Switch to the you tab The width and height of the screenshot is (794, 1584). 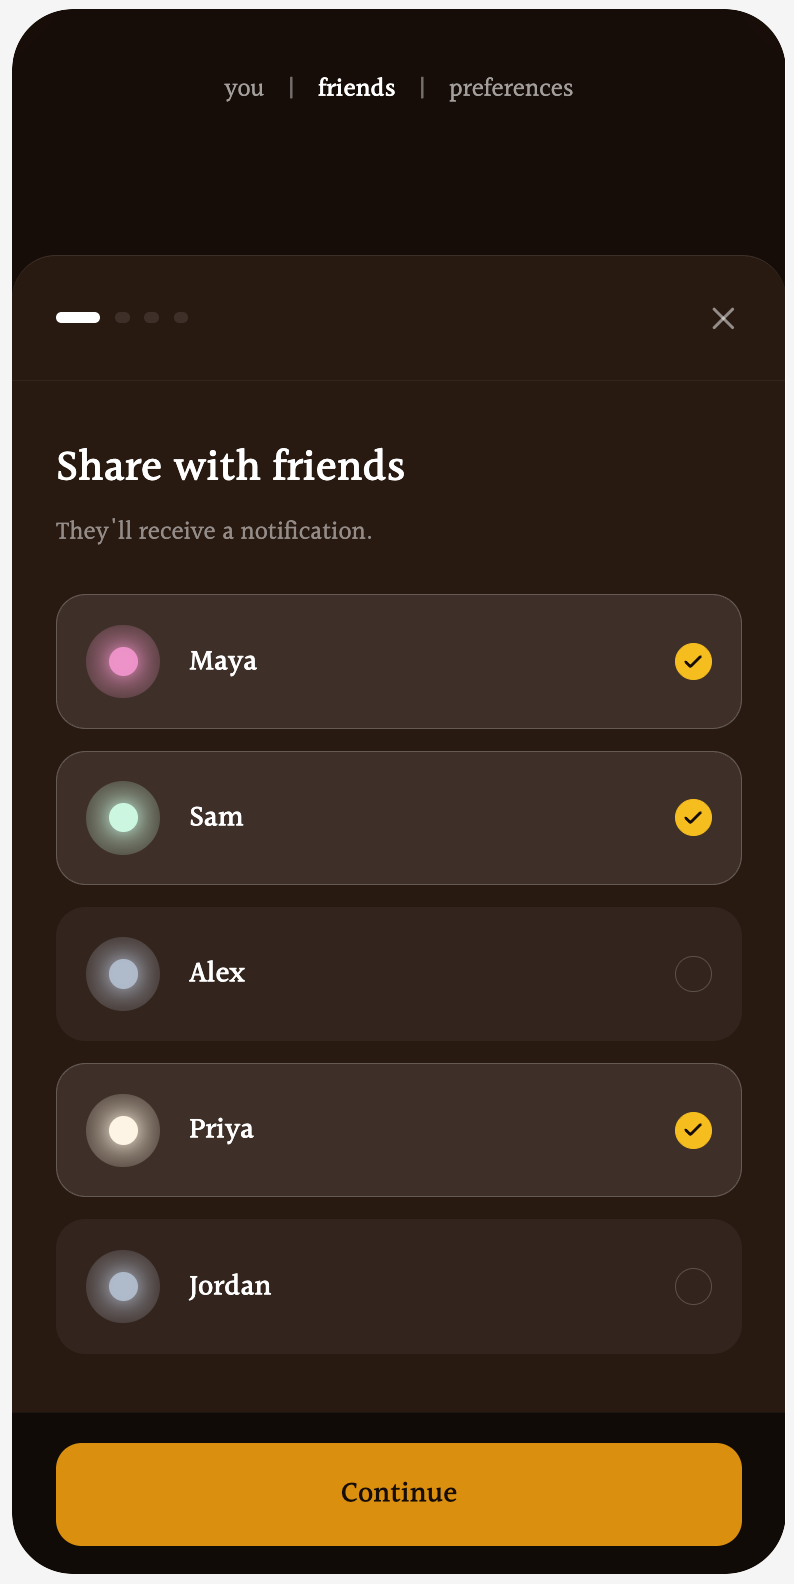[244, 88]
